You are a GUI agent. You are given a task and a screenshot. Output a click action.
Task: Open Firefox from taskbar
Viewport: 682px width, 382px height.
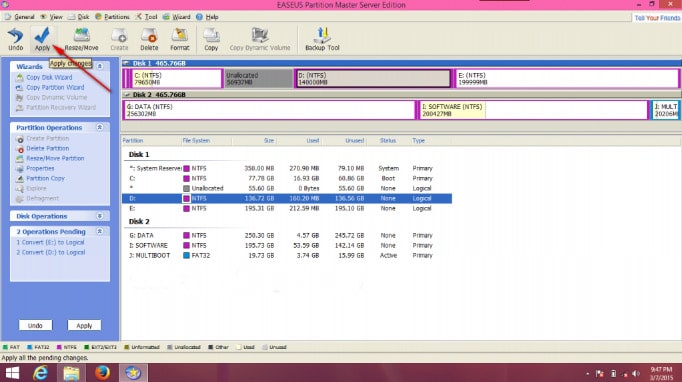(x=102, y=373)
